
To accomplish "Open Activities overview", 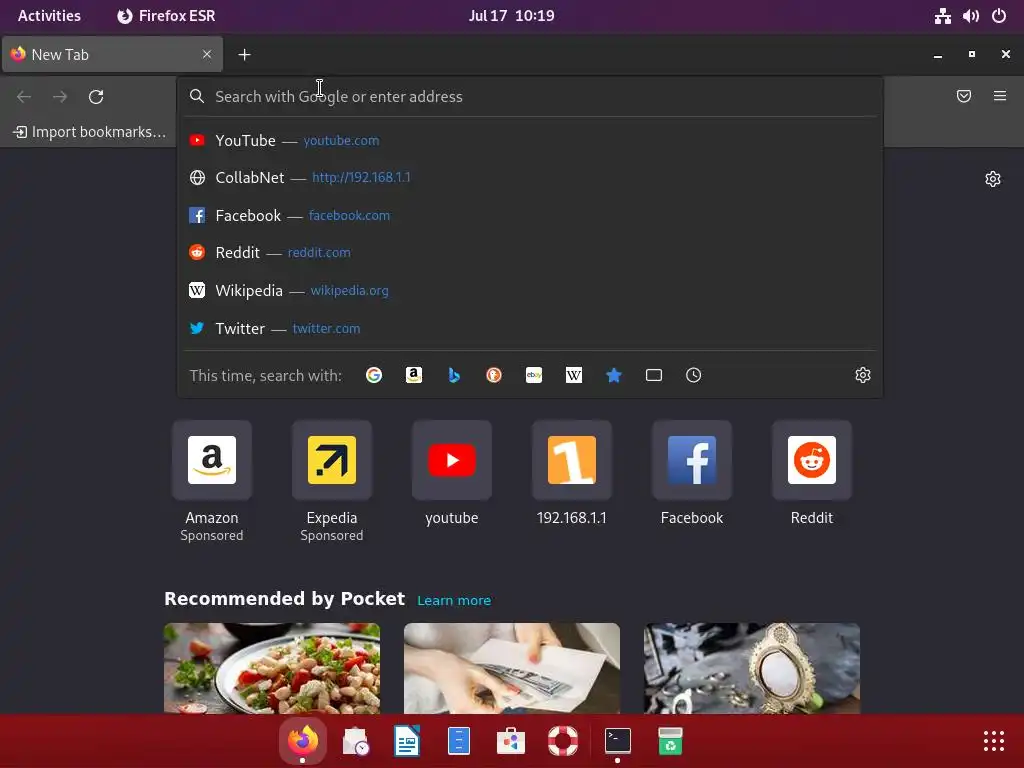I will coord(49,16).
